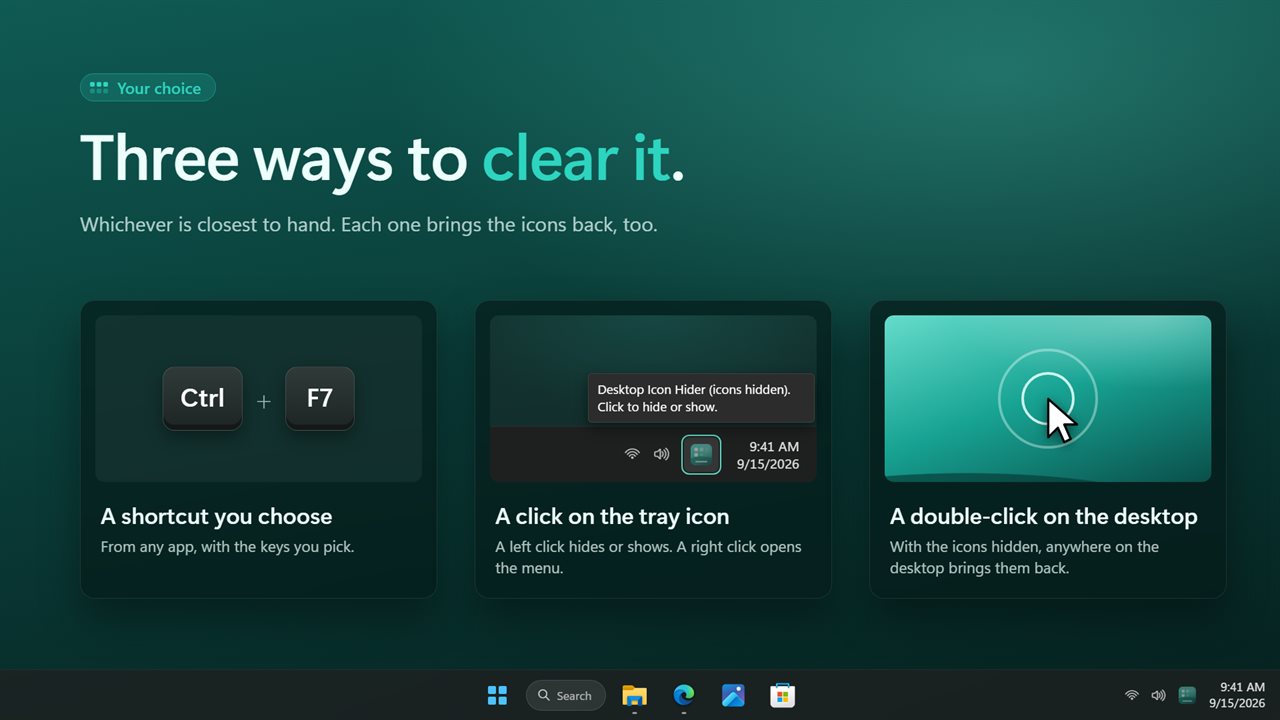Click the dots grid icon beside "Your choice"

click(x=98, y=88)
